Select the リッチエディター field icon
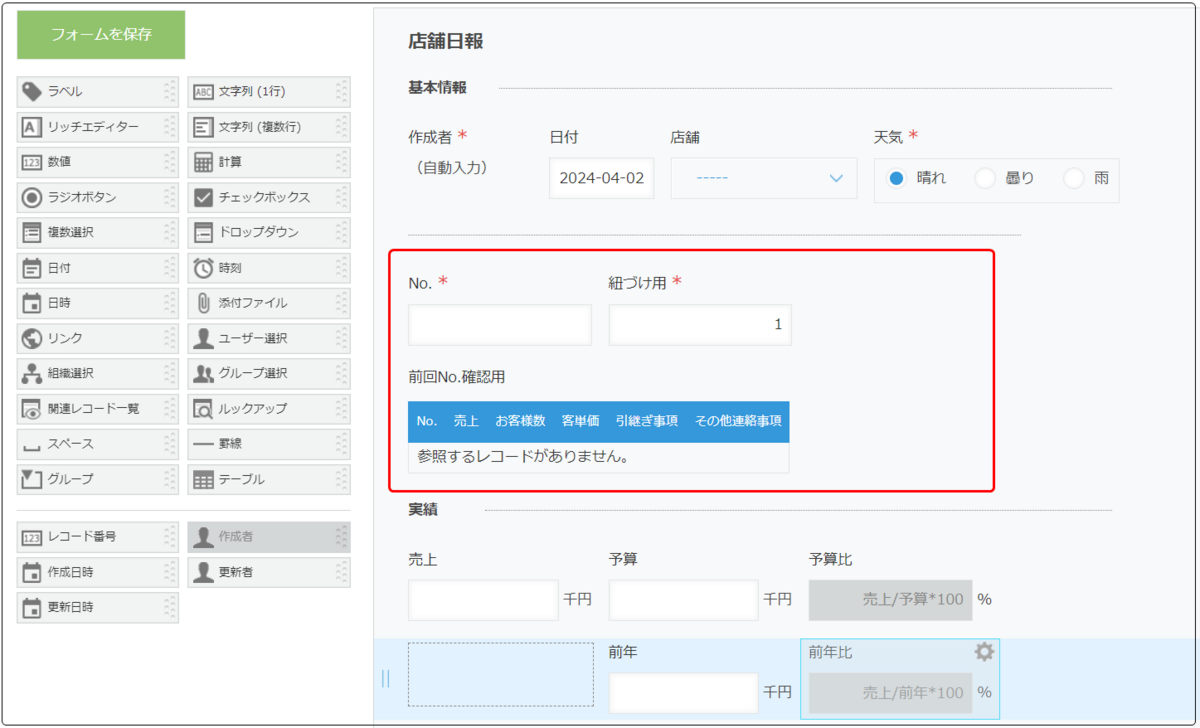1200x728 pixels. 32,127
